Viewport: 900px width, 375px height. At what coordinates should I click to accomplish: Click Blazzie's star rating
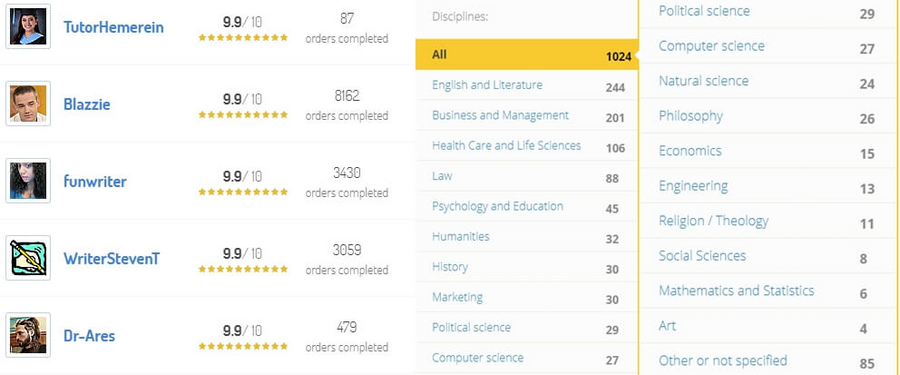tap(243, 115)
